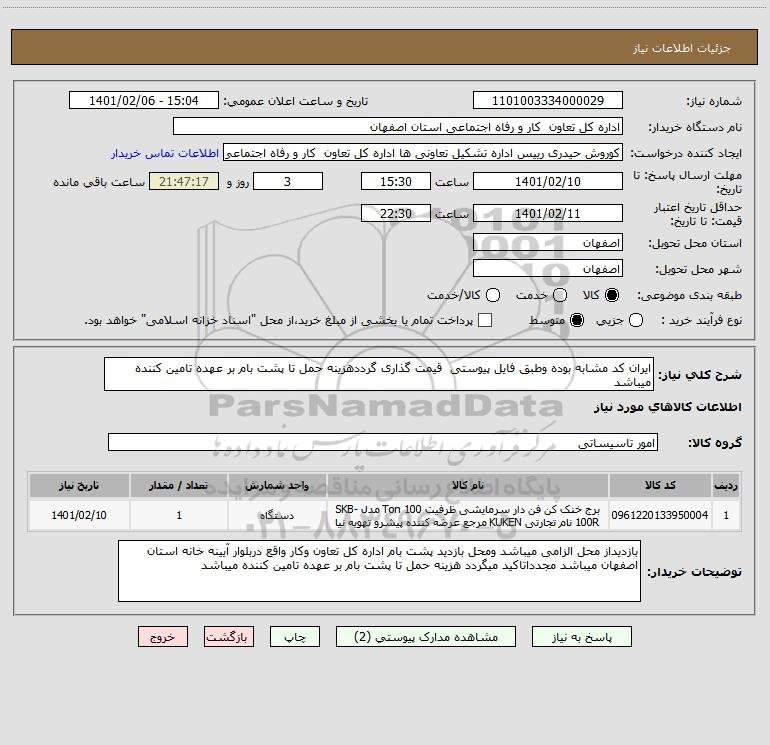Click the بازگشت back button
Image resolution: width=770 pixels, height=745 pixels.
(229, 637)
